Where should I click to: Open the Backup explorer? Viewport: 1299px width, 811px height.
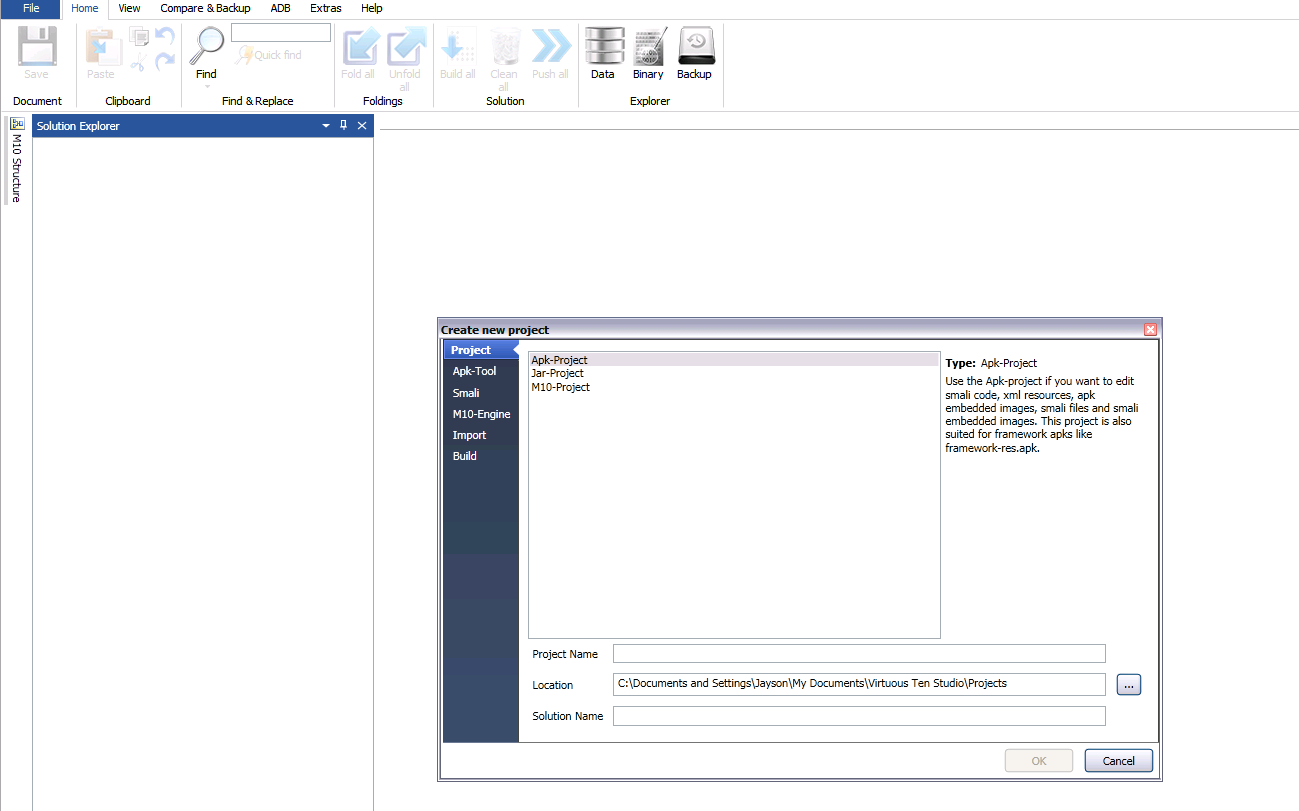point(694,53)
